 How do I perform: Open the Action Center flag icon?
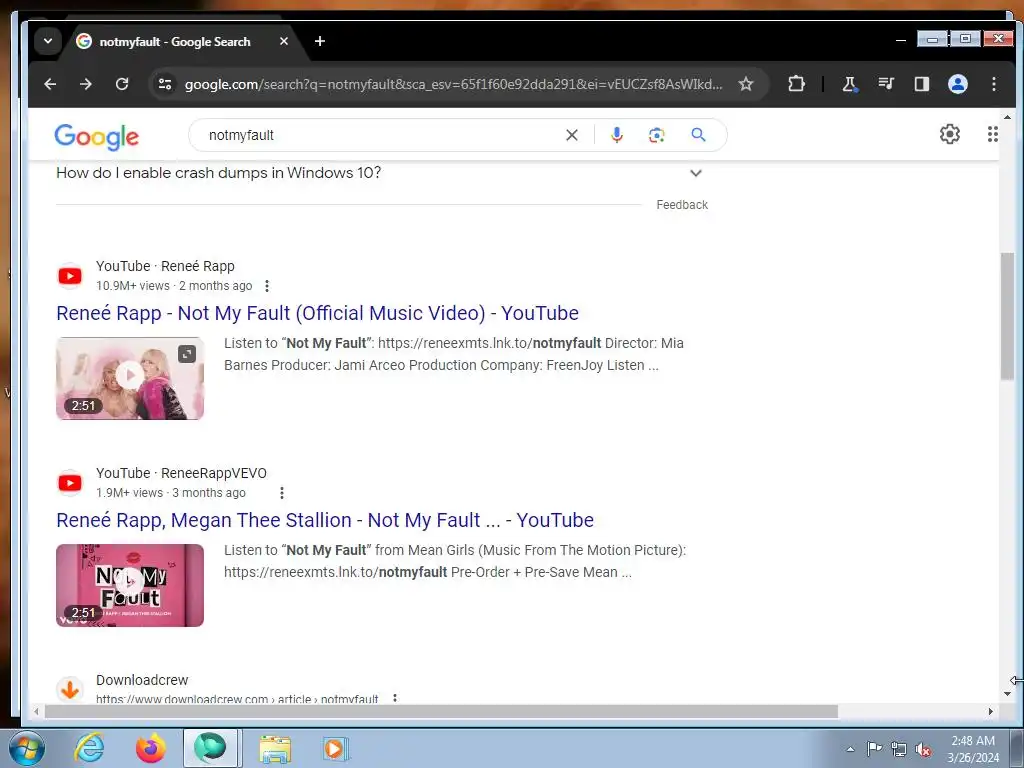pos(874,749)
